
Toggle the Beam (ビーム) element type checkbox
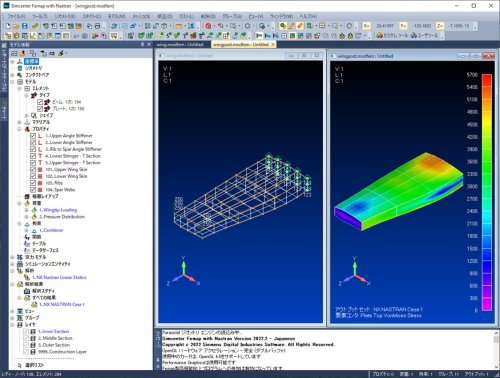(x=40, y=102)
